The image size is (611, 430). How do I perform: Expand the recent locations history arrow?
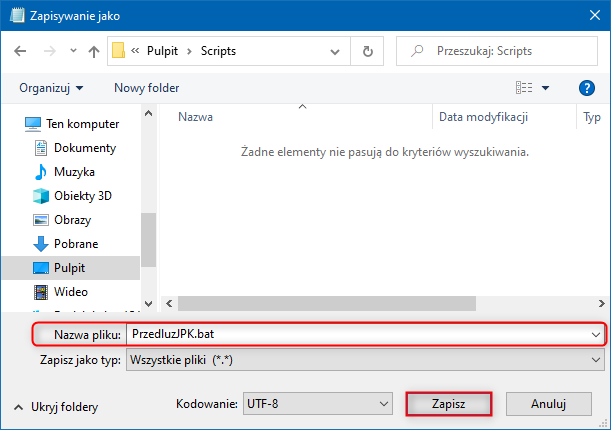click(71, 50)
